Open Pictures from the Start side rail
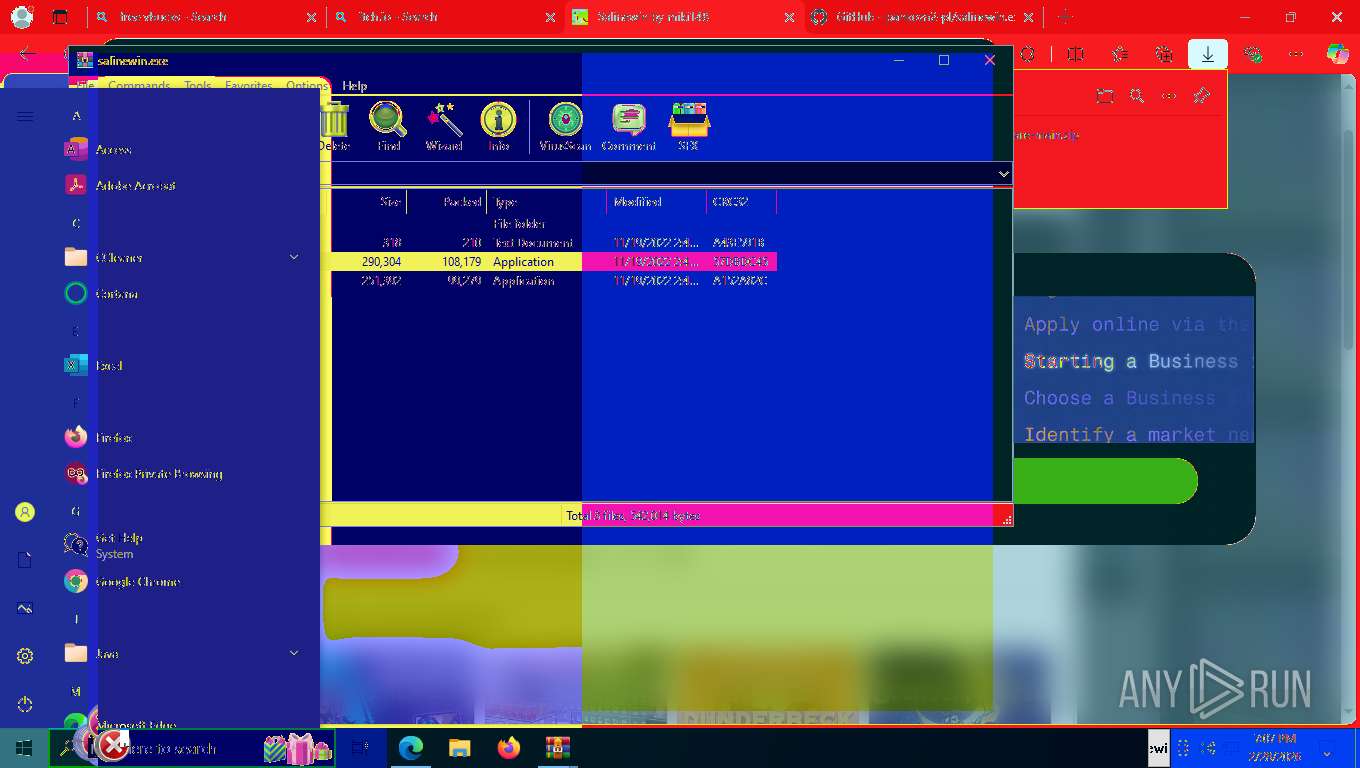1360x768 pixels. tap(25, 608)
